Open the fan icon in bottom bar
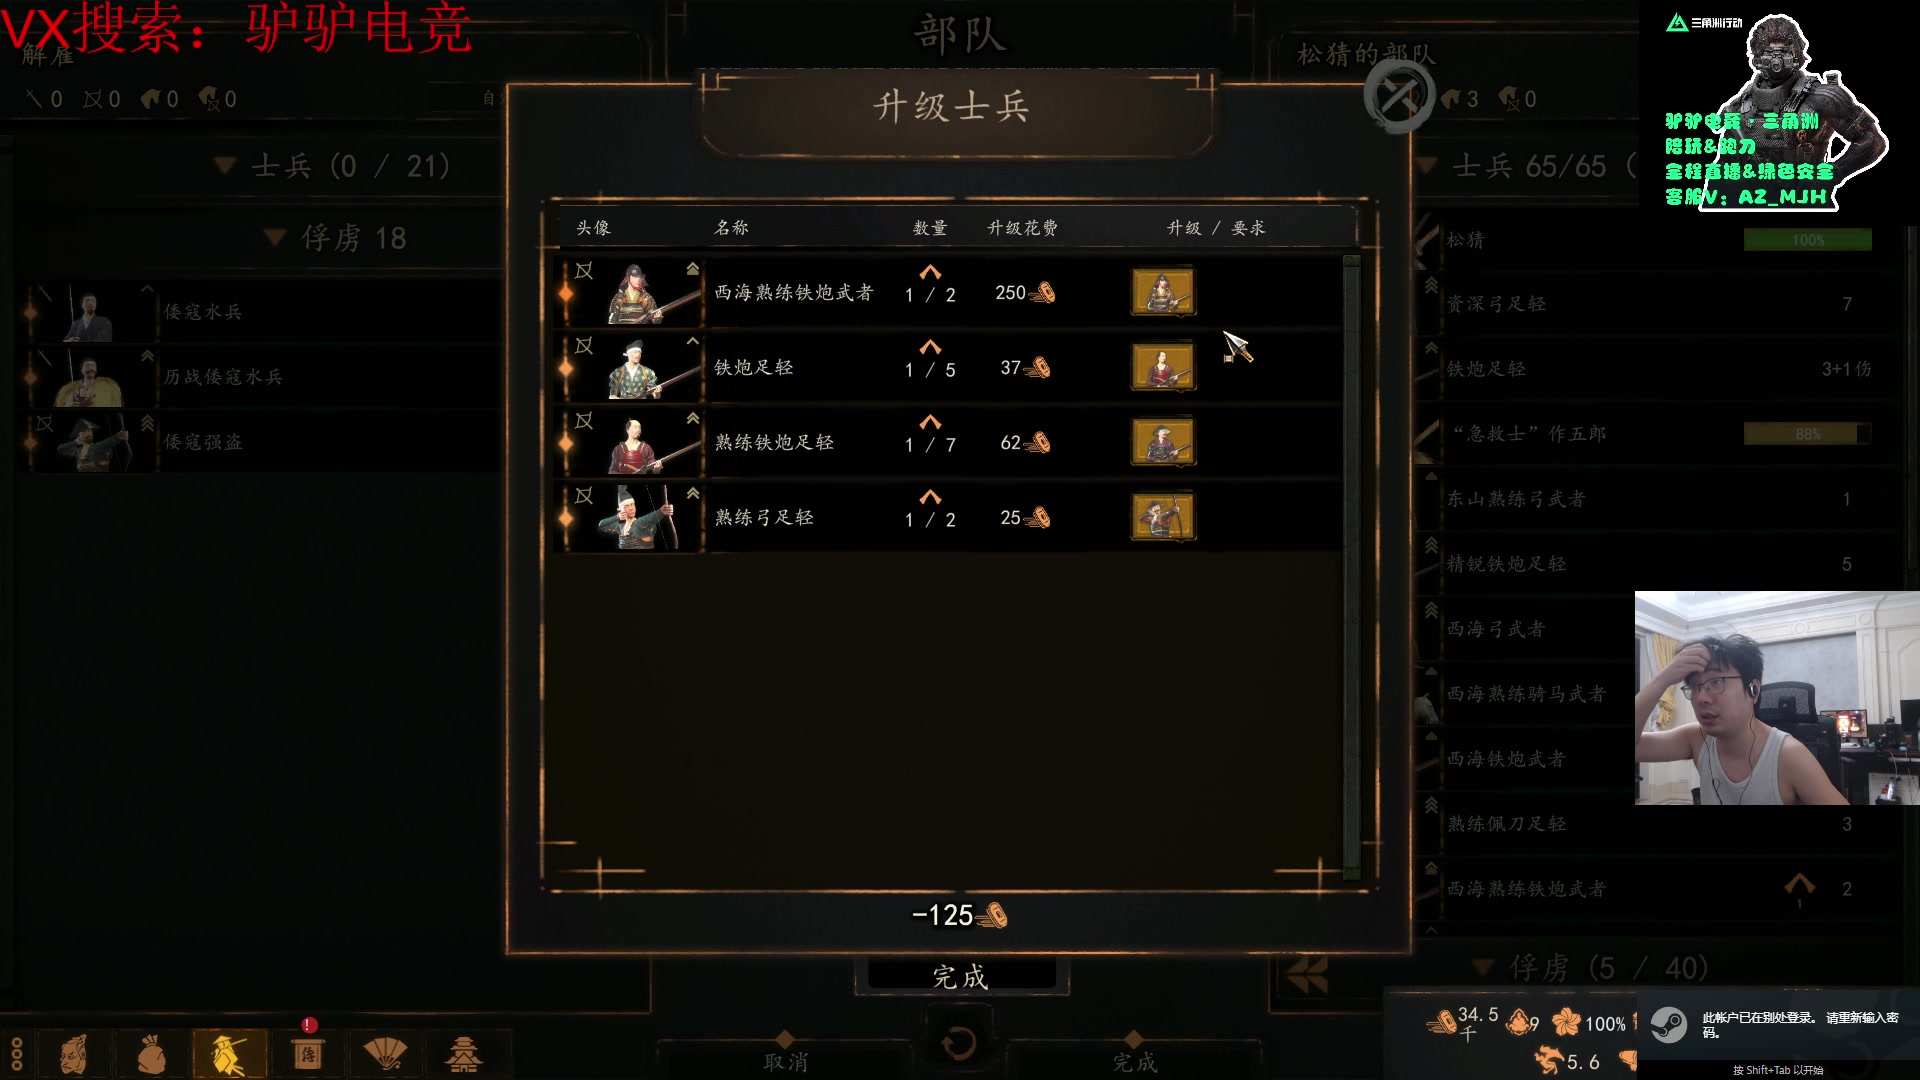This screenshot has height=1080, width=1920. tap(385, 1054)
